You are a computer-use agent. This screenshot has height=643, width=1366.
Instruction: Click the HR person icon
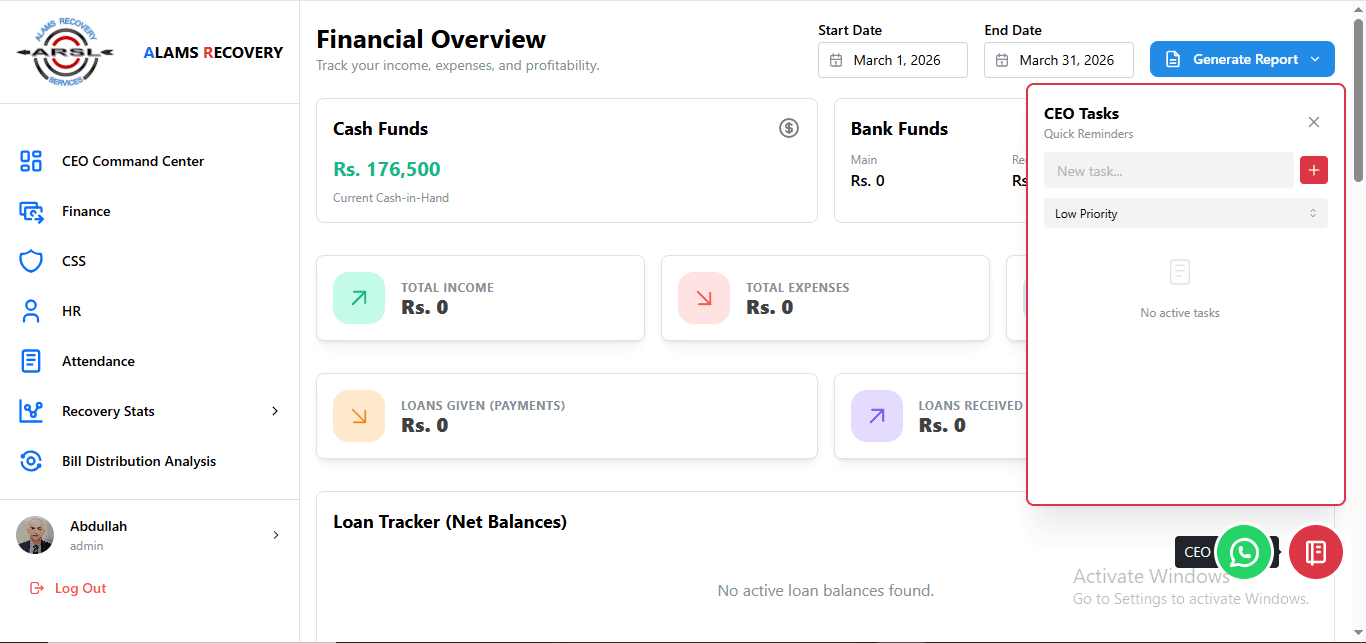[x=31, y=311]
